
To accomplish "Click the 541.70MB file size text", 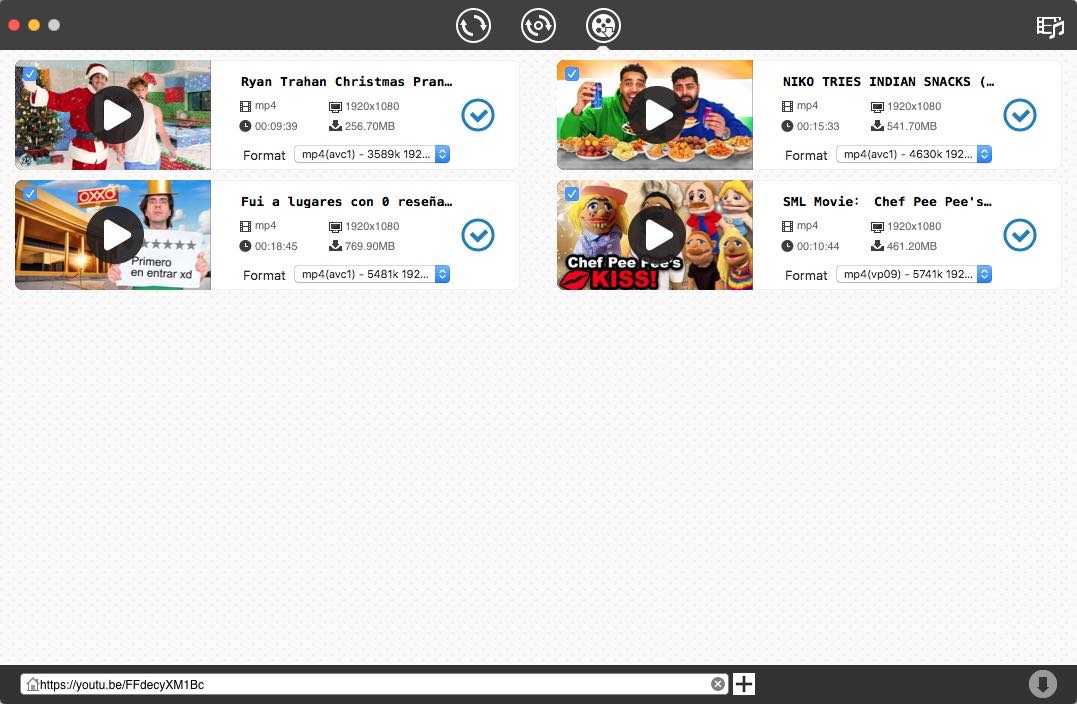I will pos(911,126).
